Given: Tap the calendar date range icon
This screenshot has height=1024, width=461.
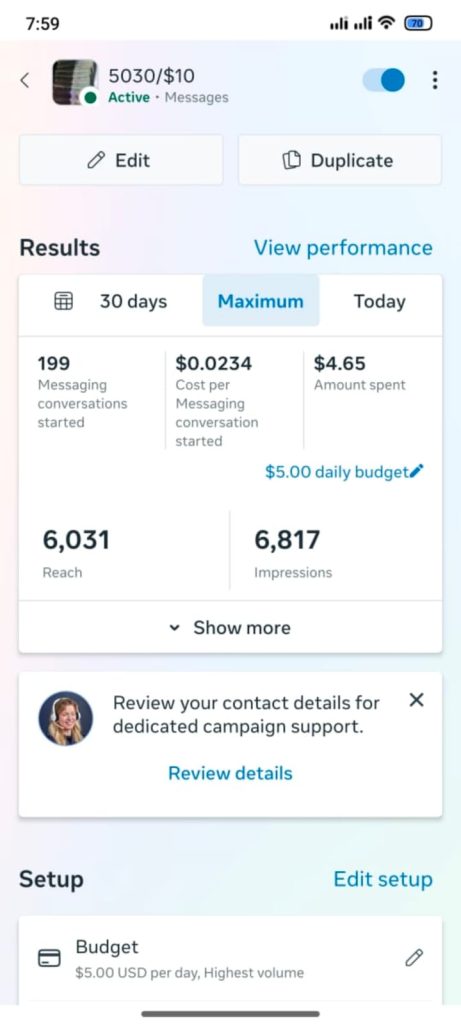Looking at the screenshot, I should click(x=63, y=301).
